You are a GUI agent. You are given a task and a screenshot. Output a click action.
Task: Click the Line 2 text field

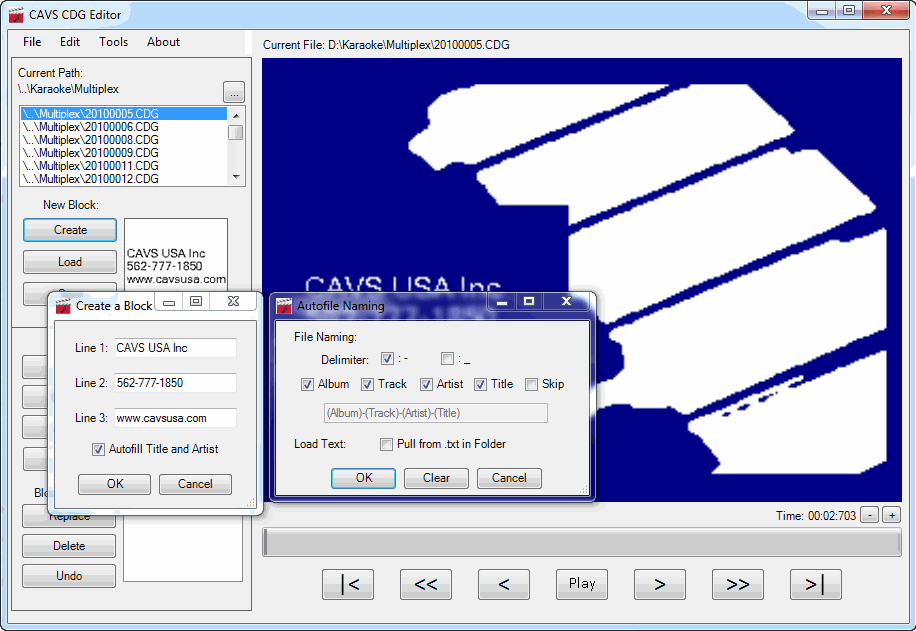[175, 383]
